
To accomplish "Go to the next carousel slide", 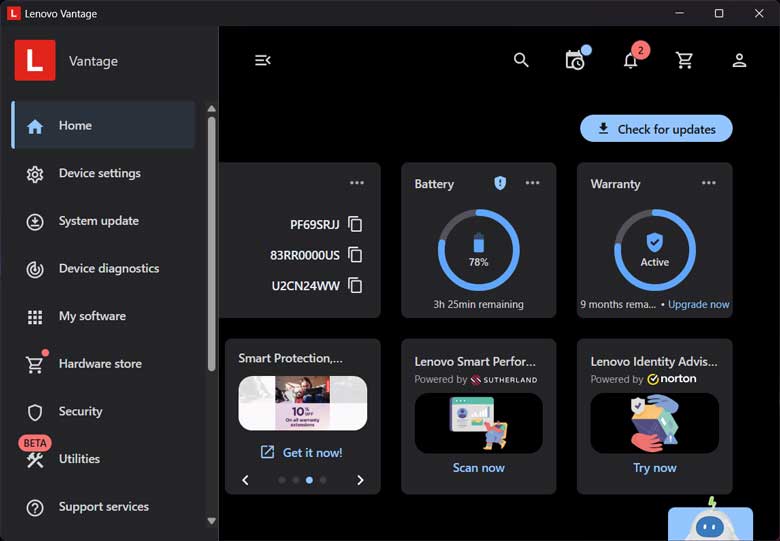I will pyautogui.click(x=360, y=480).
